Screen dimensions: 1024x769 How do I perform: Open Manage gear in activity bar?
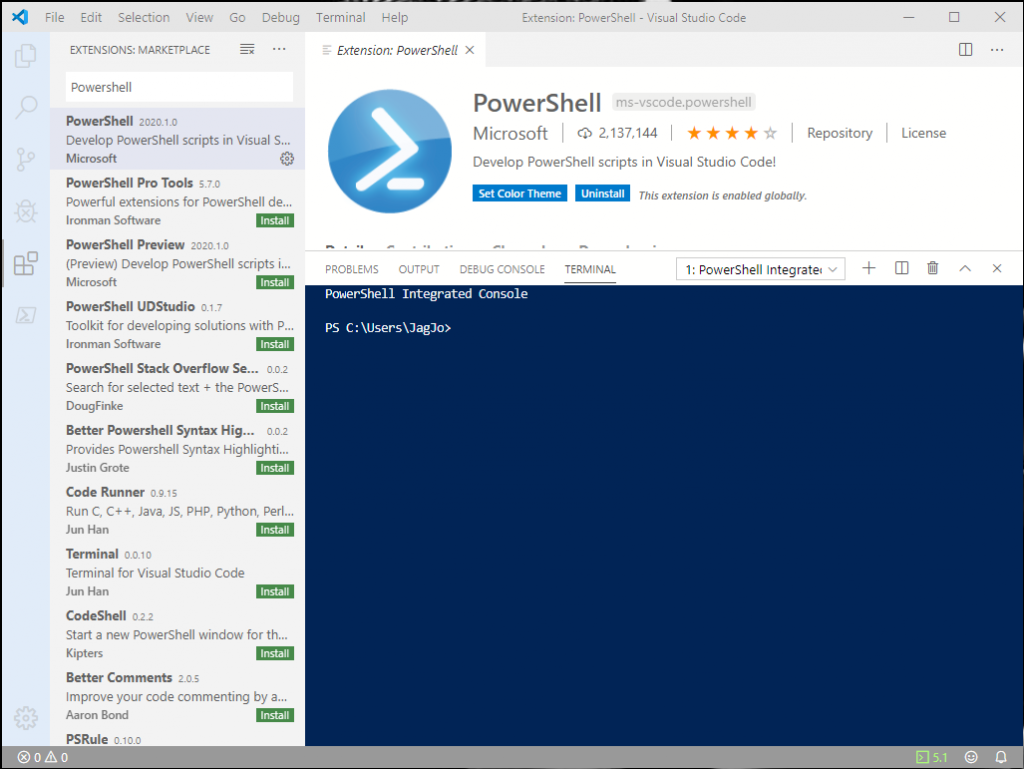pyautogui.click(x=25, y=717)
